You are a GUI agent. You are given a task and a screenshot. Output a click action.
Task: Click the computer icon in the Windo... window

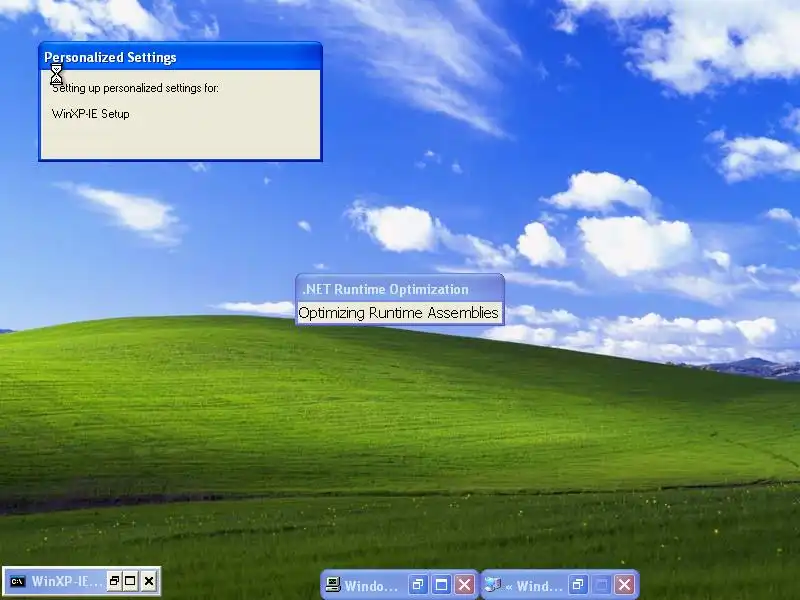[333, 584]
